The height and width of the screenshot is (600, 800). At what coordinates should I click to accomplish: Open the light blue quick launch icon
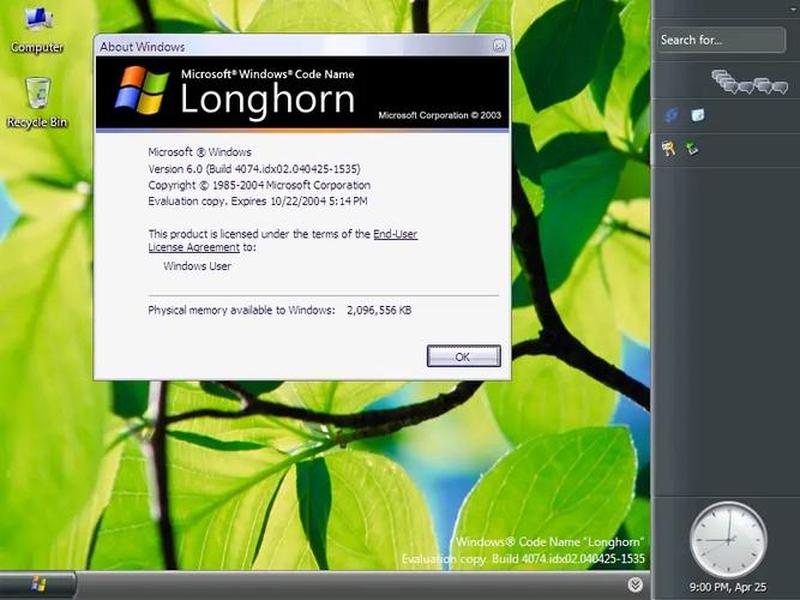[x=697, y=115]
